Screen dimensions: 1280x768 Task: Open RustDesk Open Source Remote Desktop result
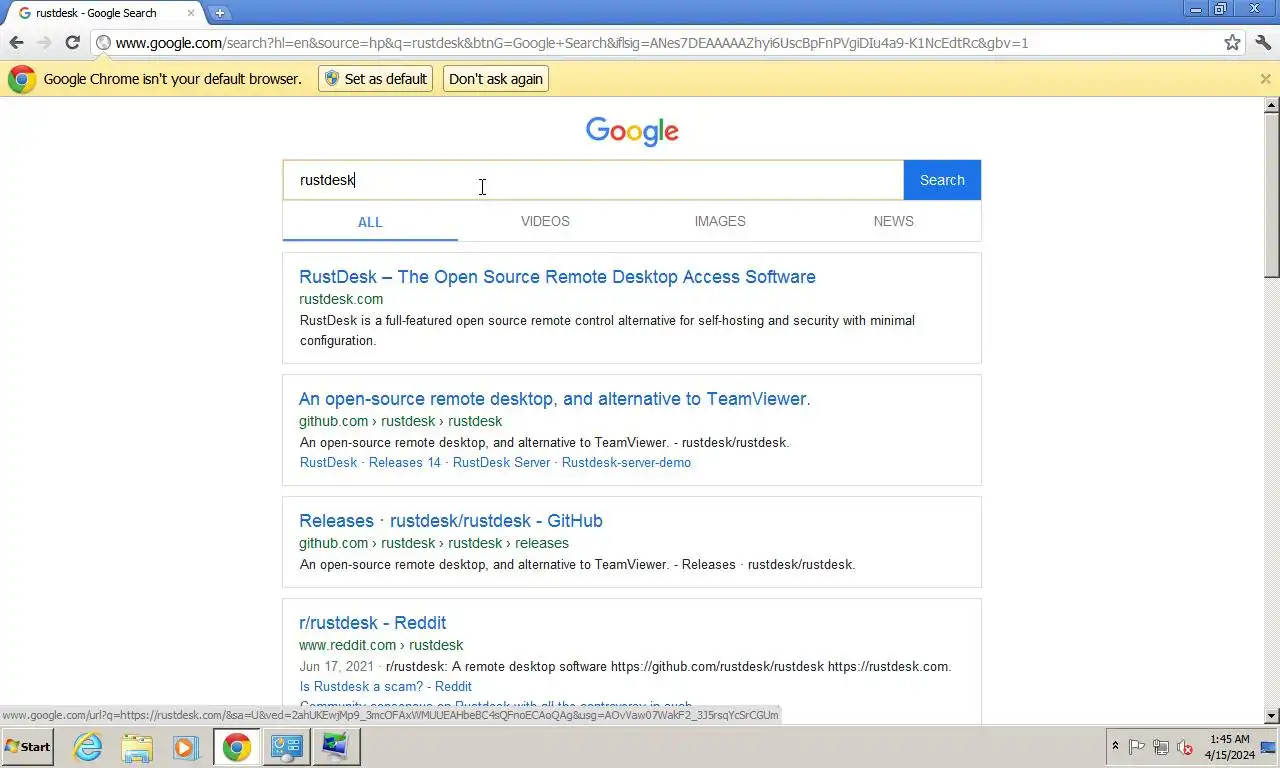coord(557,277)
